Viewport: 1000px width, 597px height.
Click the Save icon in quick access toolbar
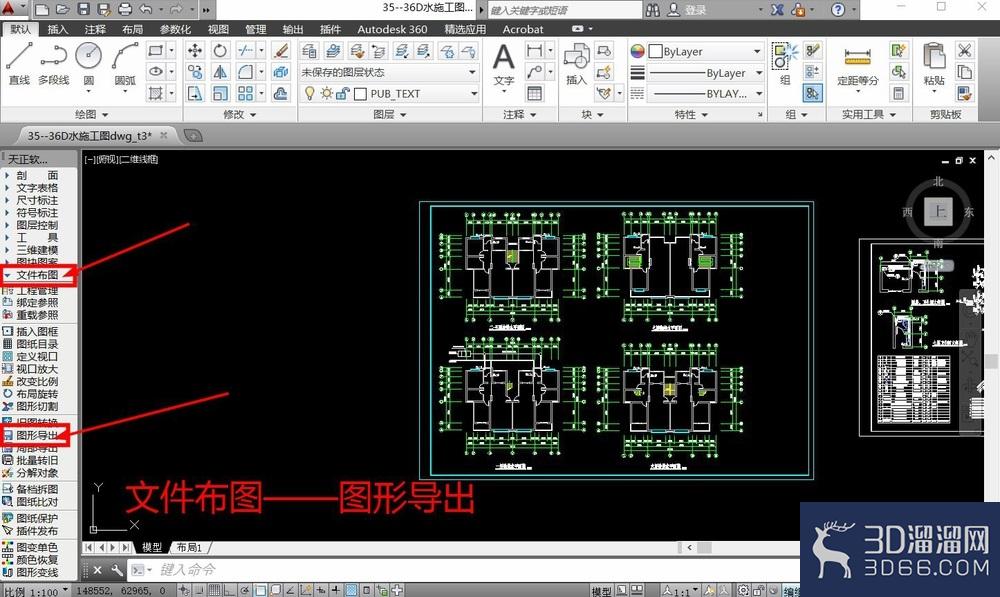(84, 9)
